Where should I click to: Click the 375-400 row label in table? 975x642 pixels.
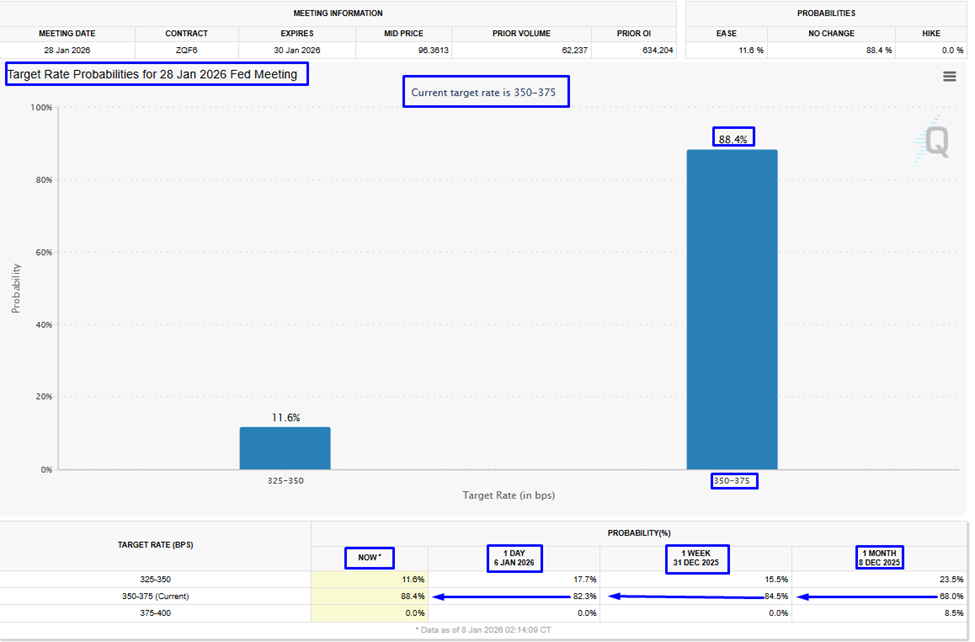156,613
